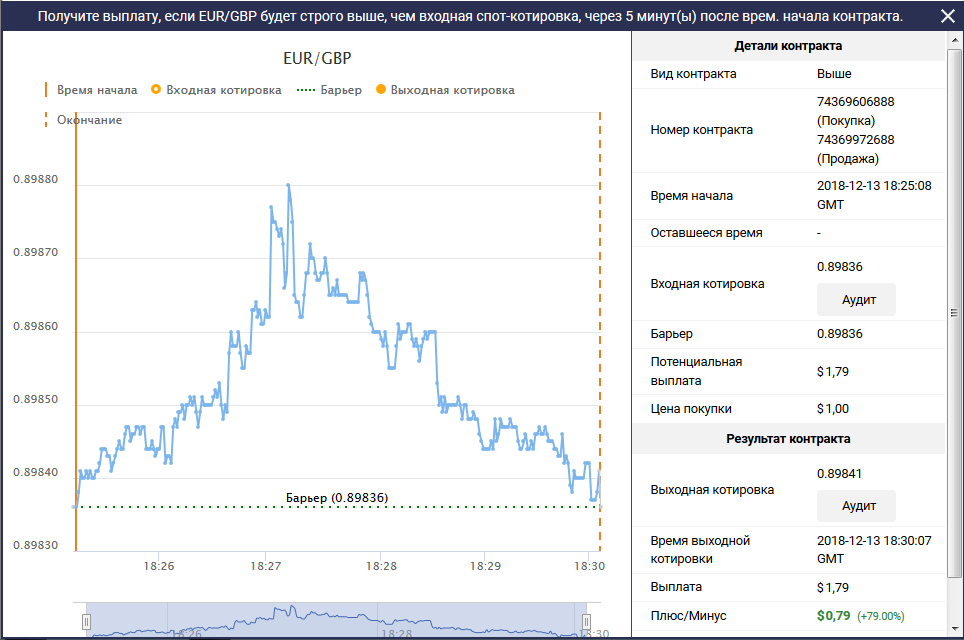
Task: Click contract sale number 74369972688
Action: tap(855, 140)
